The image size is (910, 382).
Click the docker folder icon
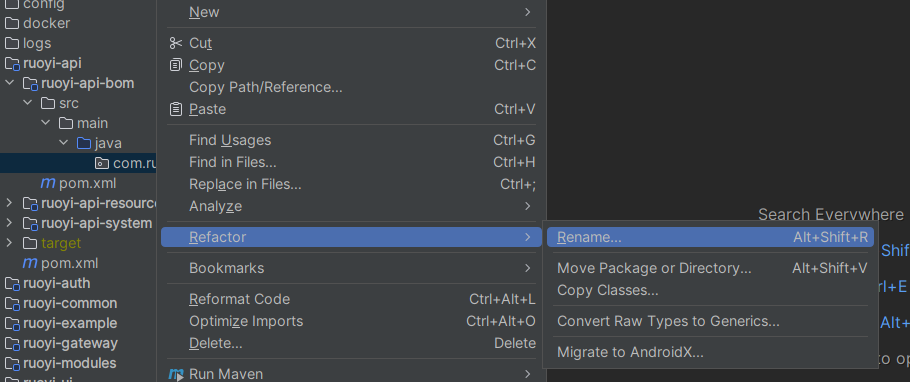(12, 24)
